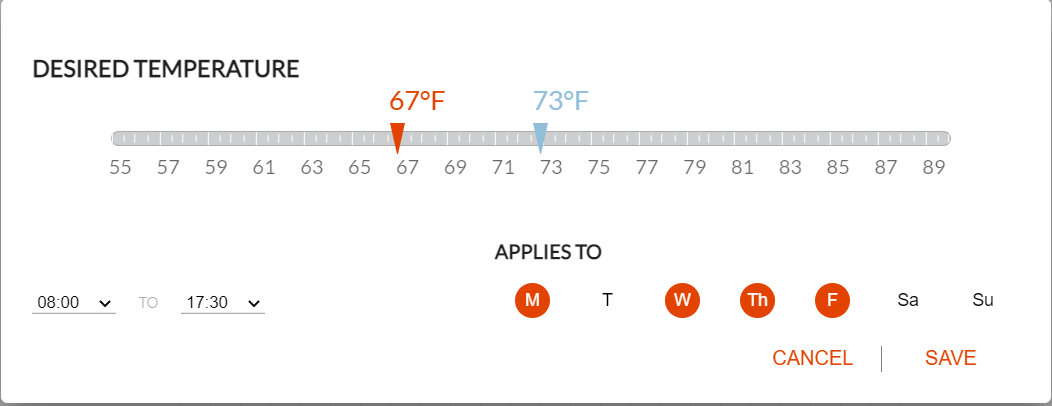Click the blue cooling setpoint marker

pyautogui.click(x=541, y=138)
